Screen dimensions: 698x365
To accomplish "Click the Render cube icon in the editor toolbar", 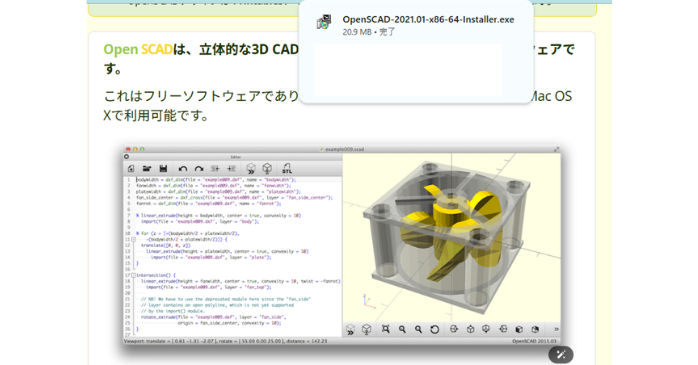I will tap(267, 168).
